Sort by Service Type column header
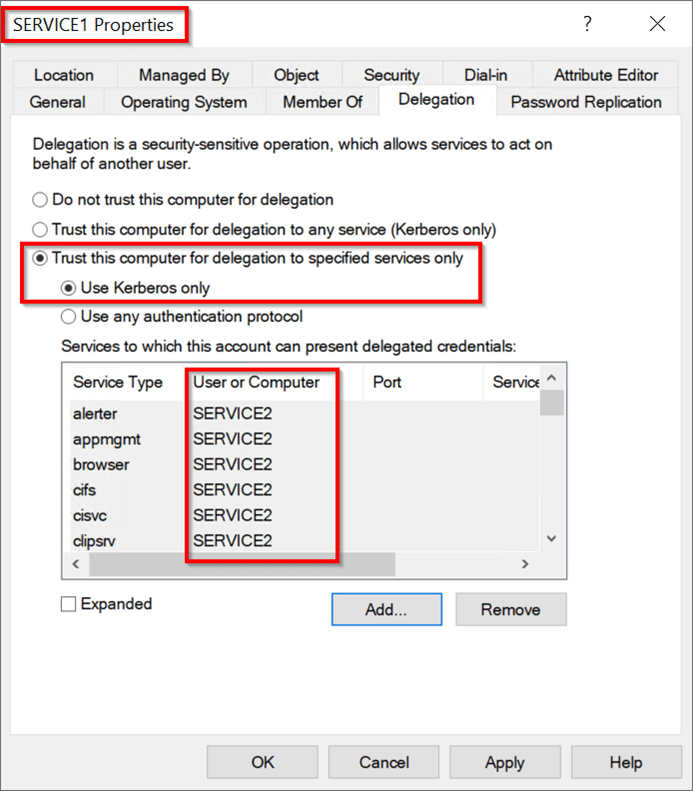693x791 pixels. (x=124, y=382)
